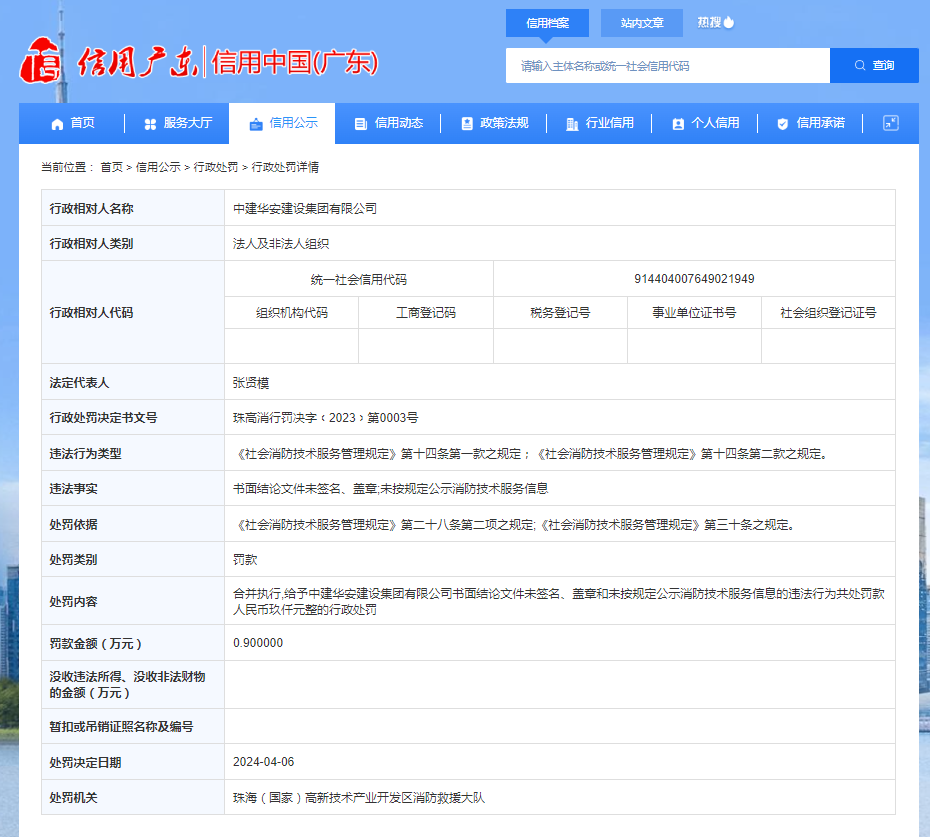Viewport: 930px width, 837px height.
Task: Select the 信用档案 search tab
Action: 547,23
